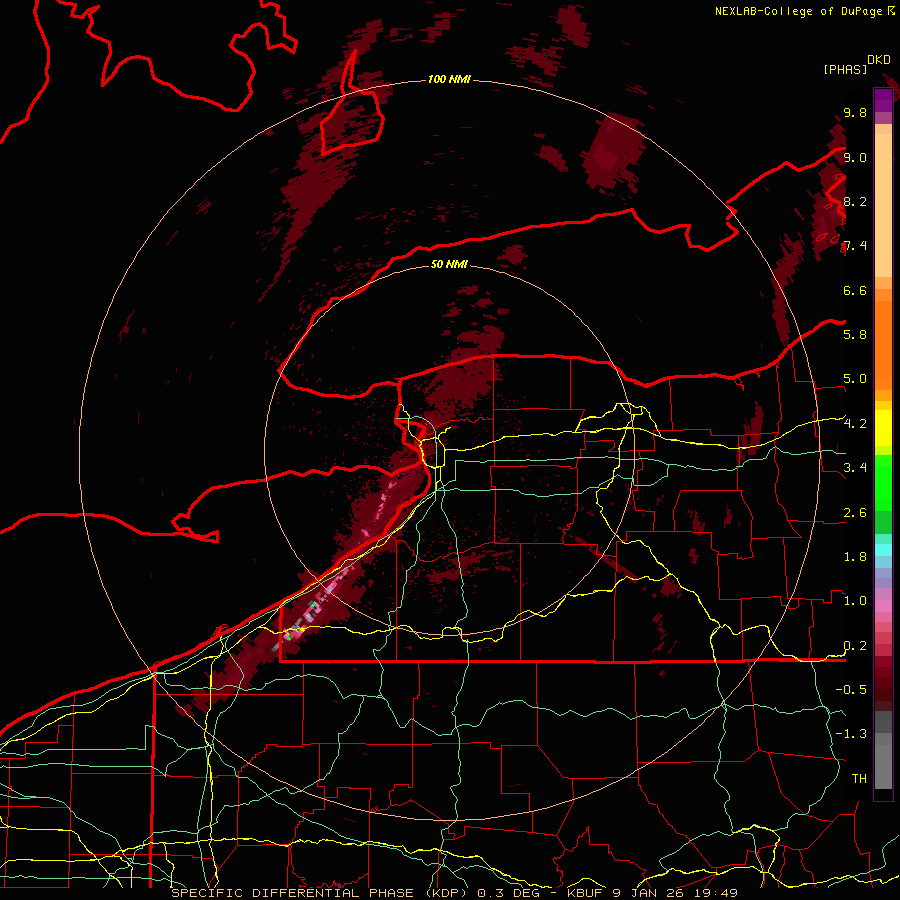Click the purple segment at the color bar top

pos(883,100)
